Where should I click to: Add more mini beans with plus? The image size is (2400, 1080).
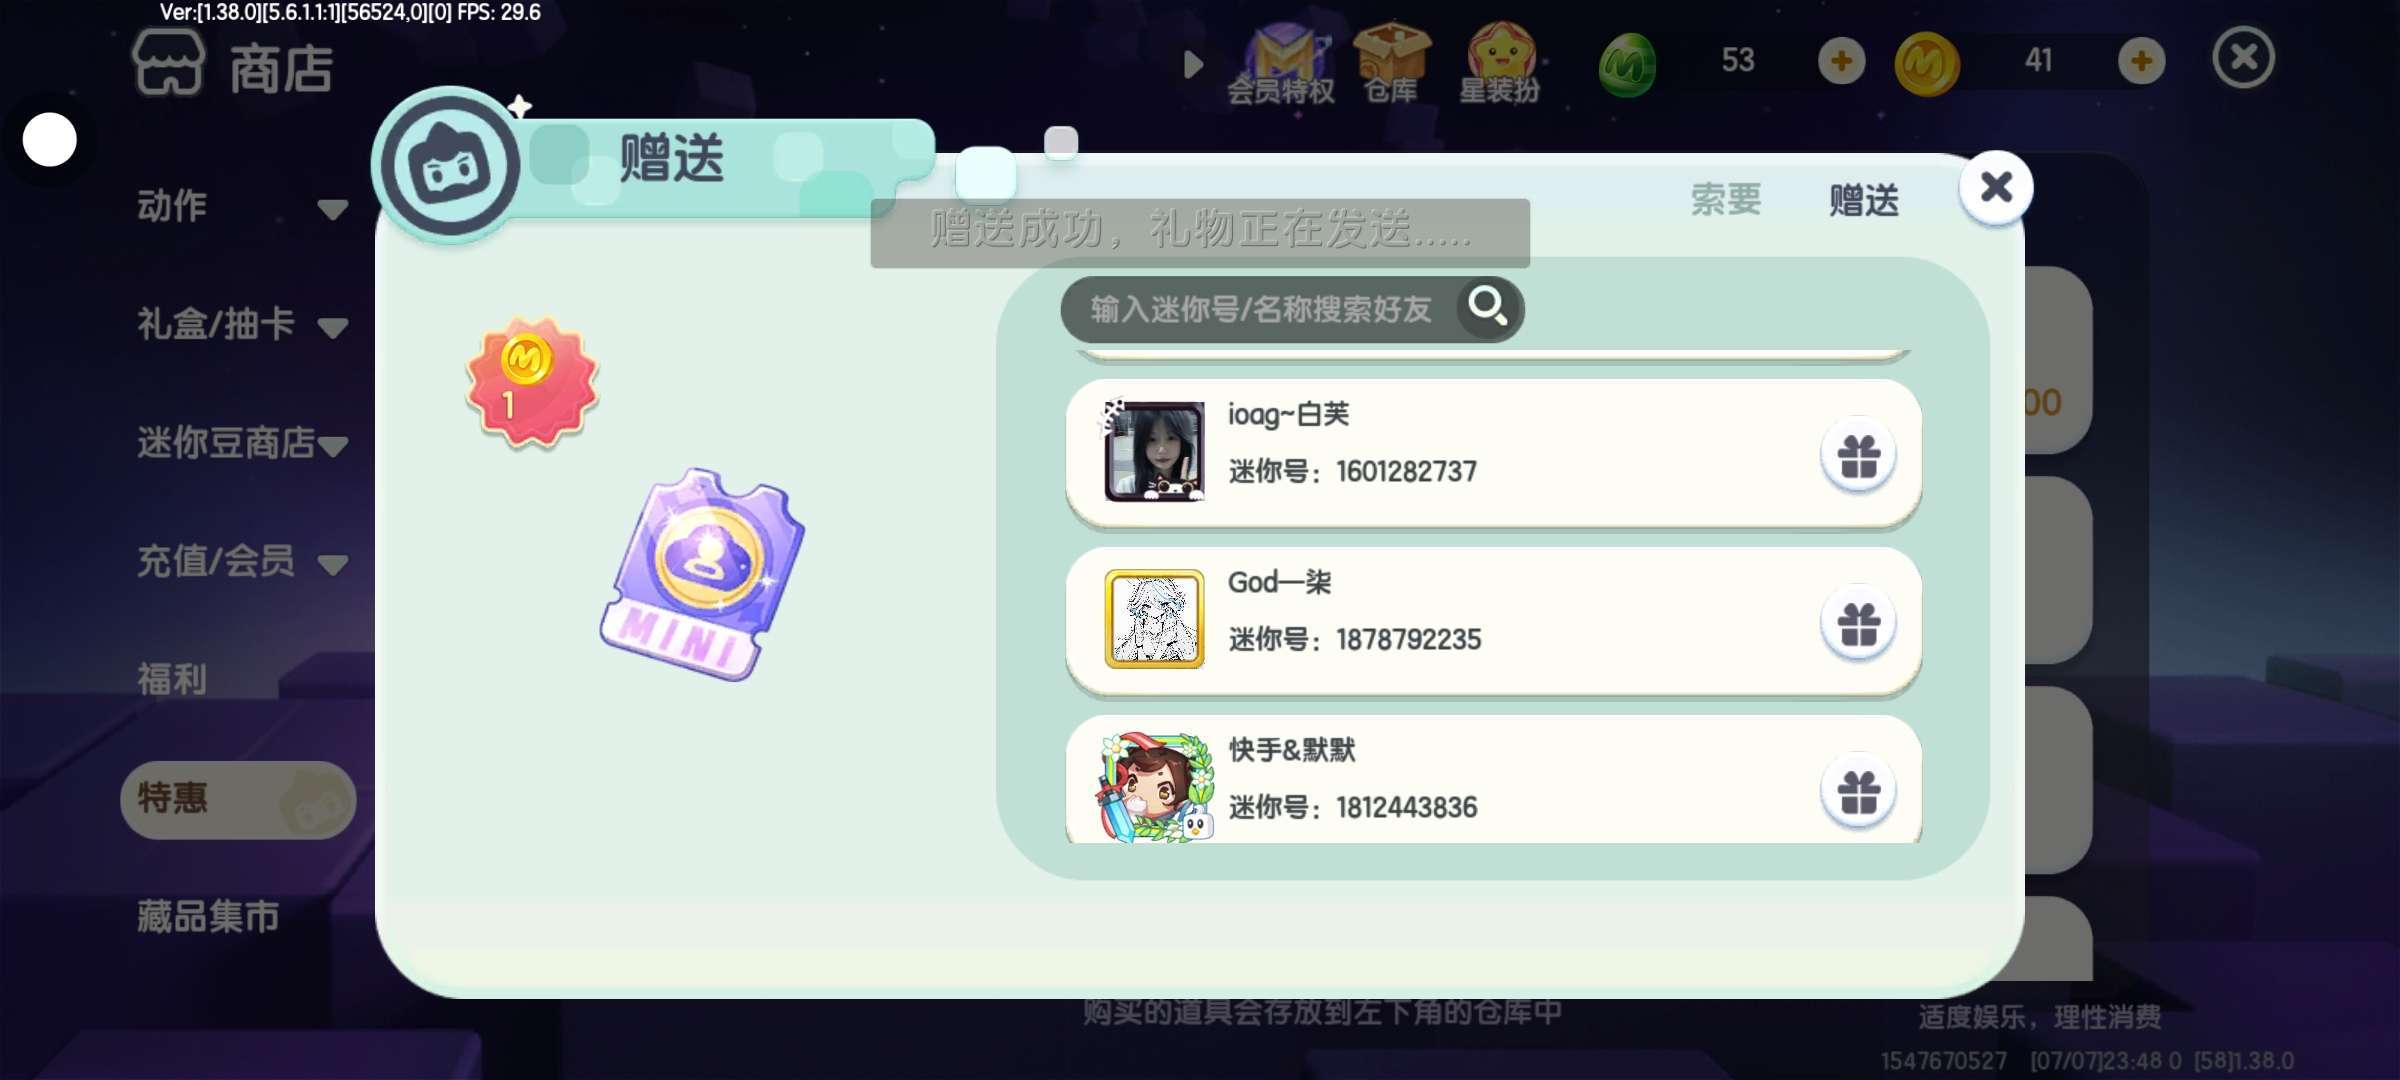coord(1841,62)
